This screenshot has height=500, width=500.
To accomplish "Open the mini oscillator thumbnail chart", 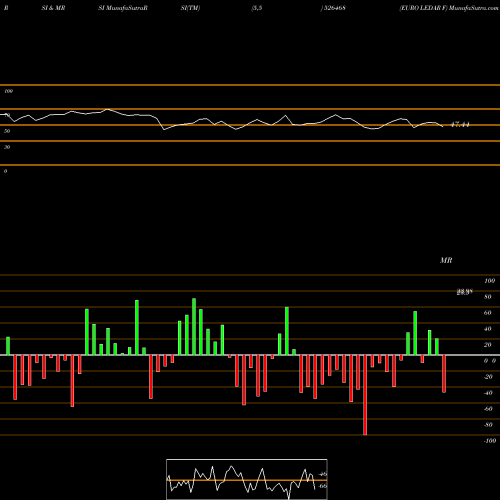I will (x=247, y=479).
